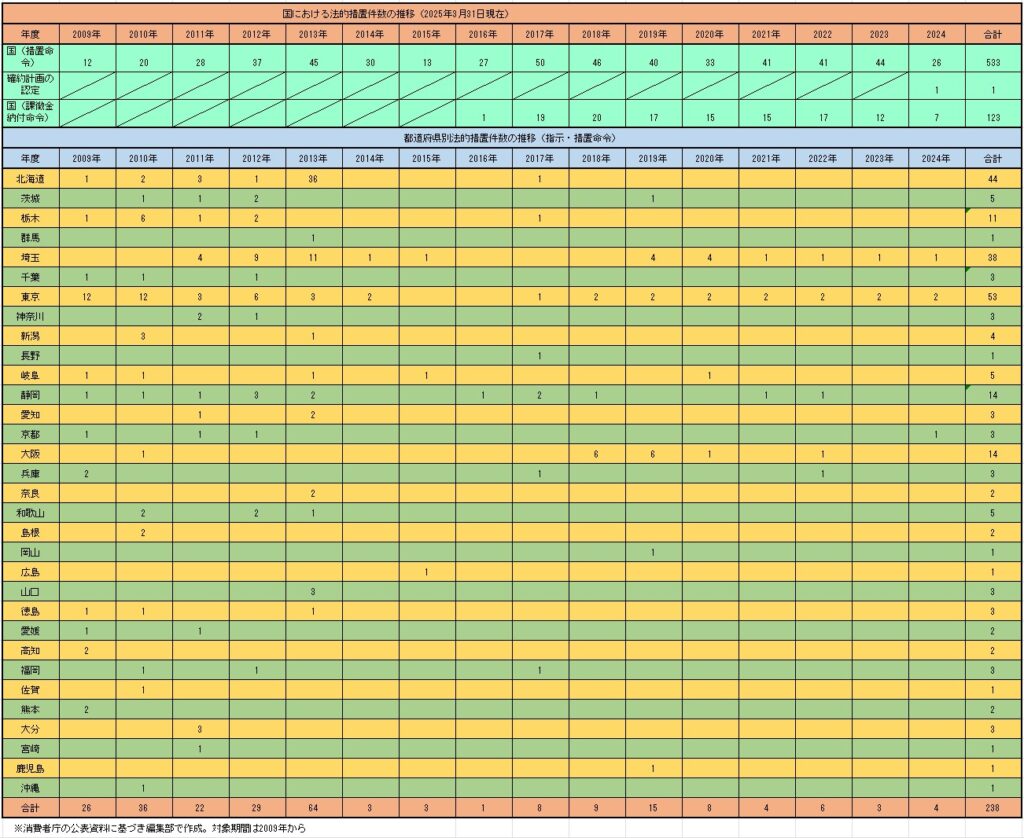This screenshot has width=1024, height=838.
Task: Click the bottom 合計 row label
Action: pyautogui.click(x=30, y=807)
